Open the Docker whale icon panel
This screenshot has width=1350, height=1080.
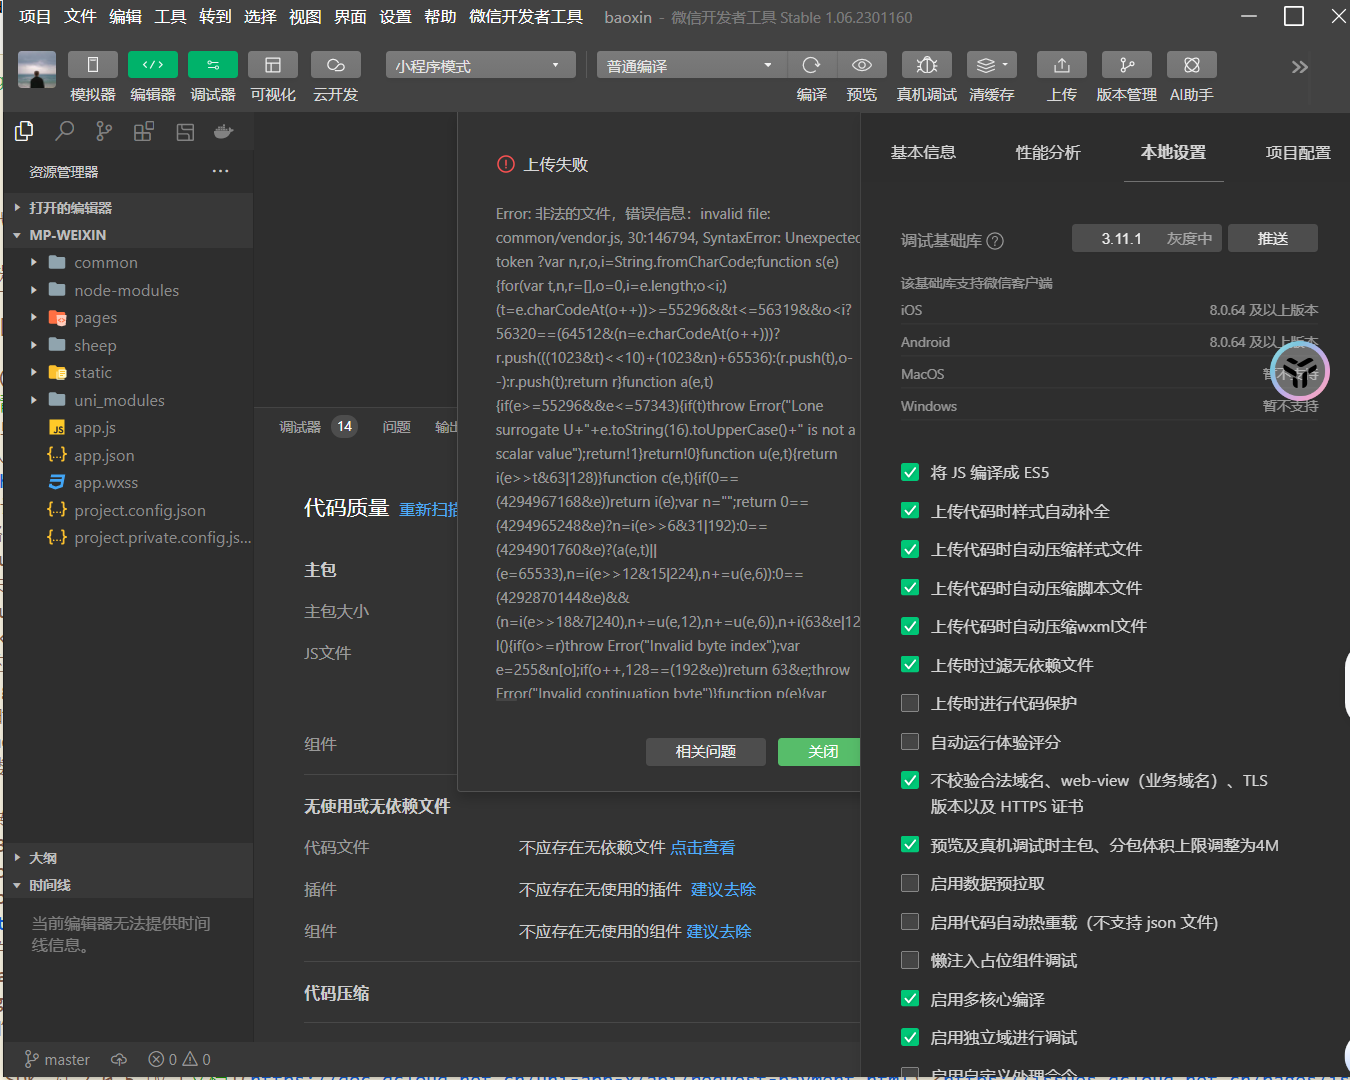click(224, 131)
